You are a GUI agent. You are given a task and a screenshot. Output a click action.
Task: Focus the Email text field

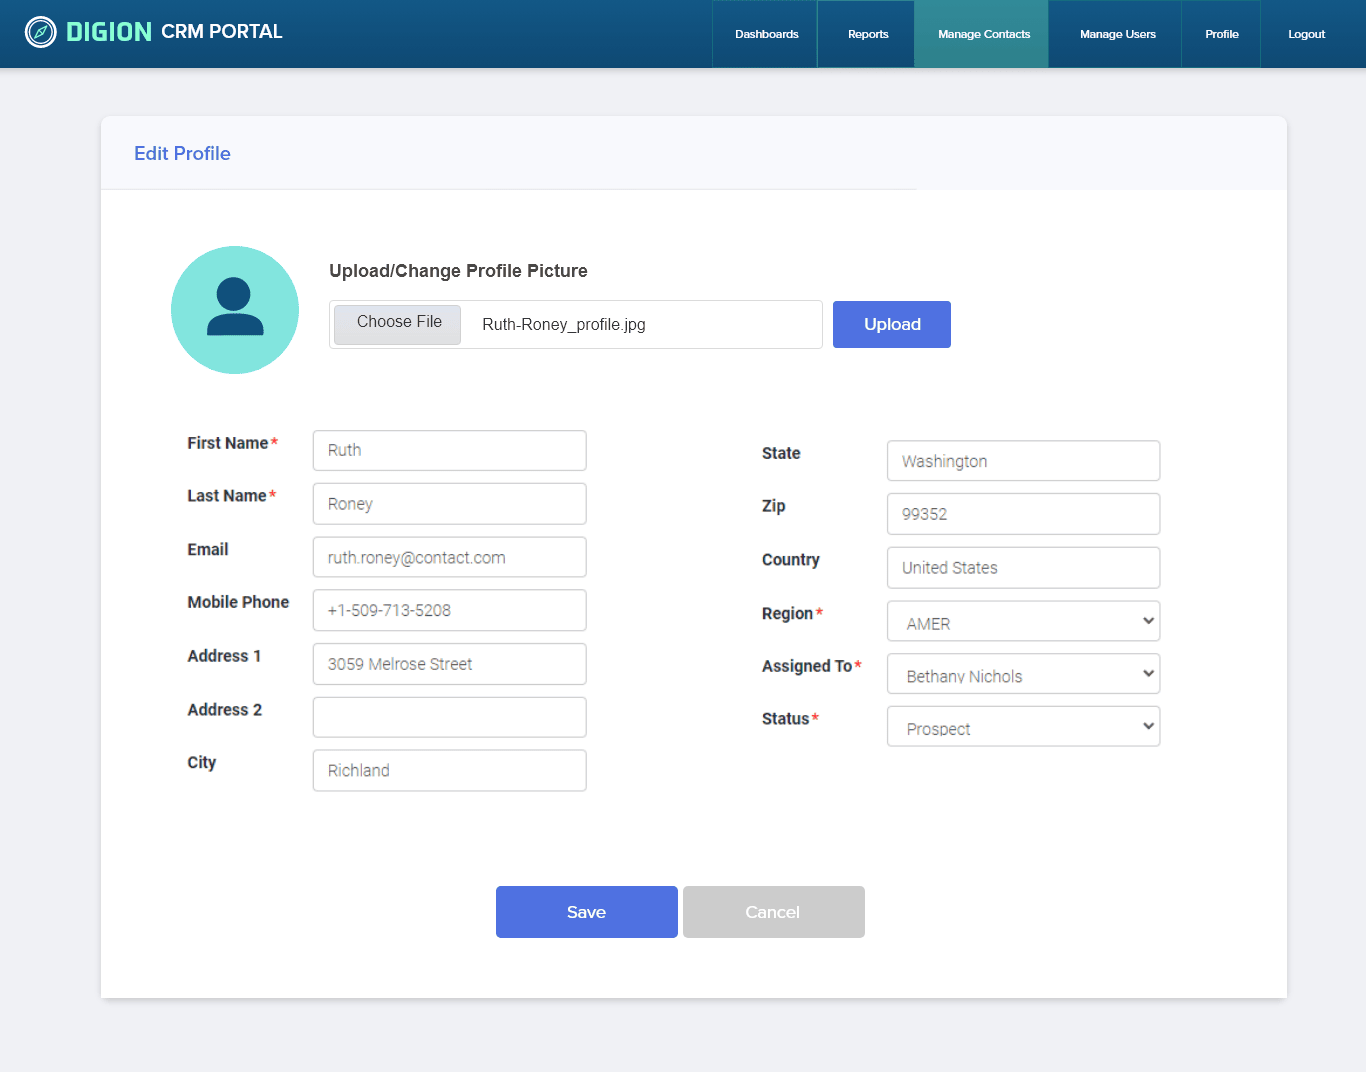[449, 557]
